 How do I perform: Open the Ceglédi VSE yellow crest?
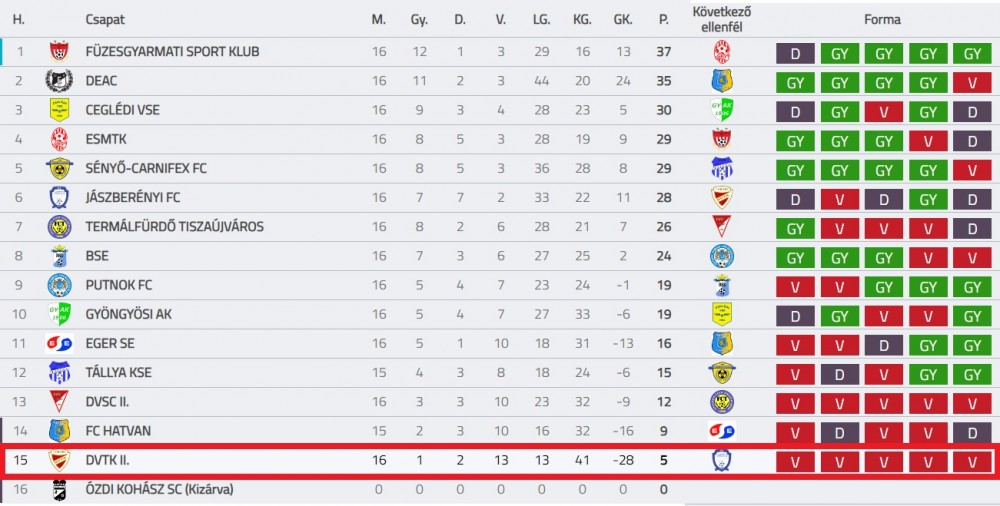click(59, 110)
